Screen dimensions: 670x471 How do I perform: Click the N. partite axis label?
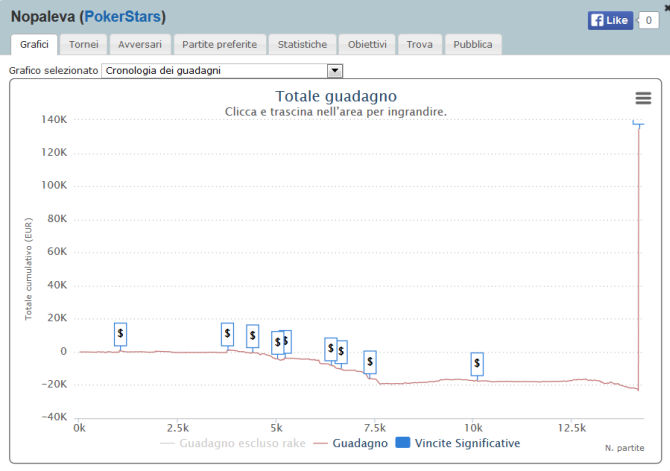tap(624, 448)
